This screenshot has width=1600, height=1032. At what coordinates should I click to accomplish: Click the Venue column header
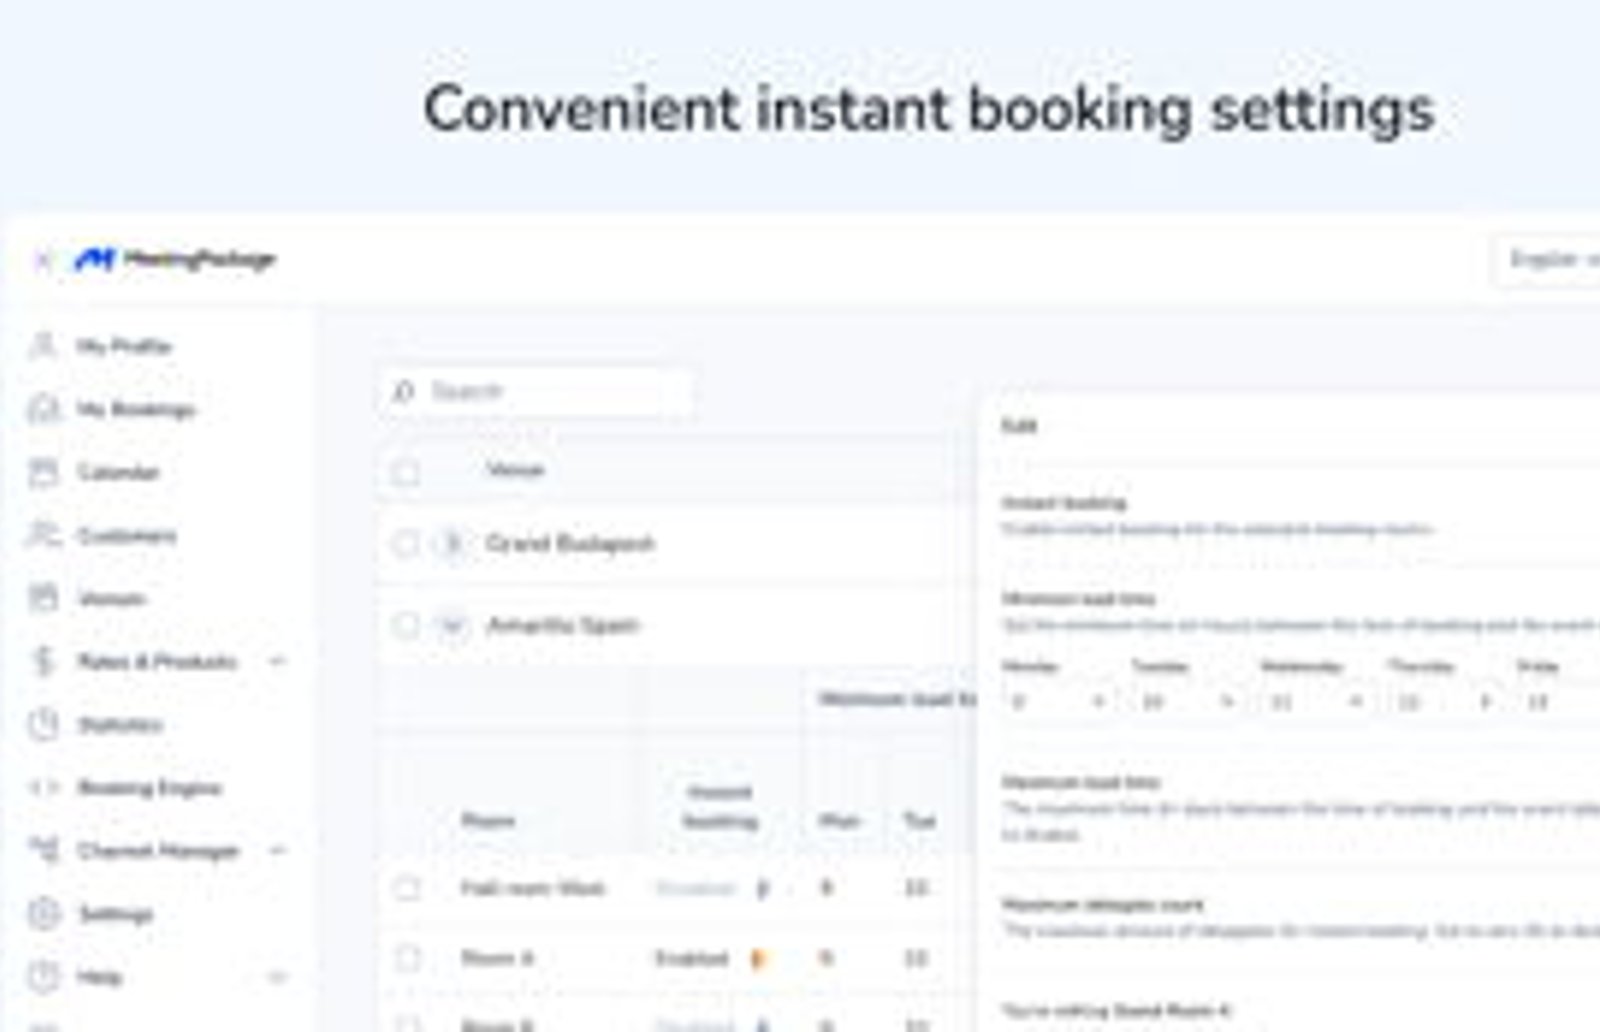(x=515, y=470)
